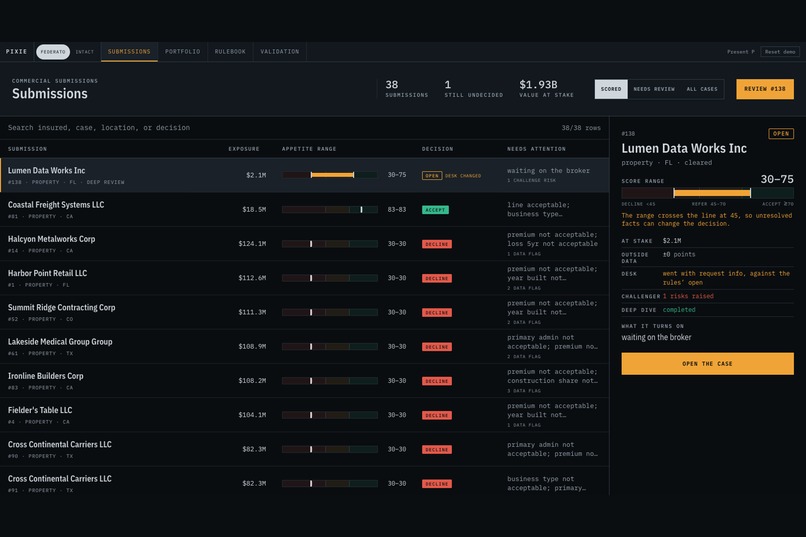Select the Coastal Freight Systems LLC row
806x537 pixels.
coord(304,210)
